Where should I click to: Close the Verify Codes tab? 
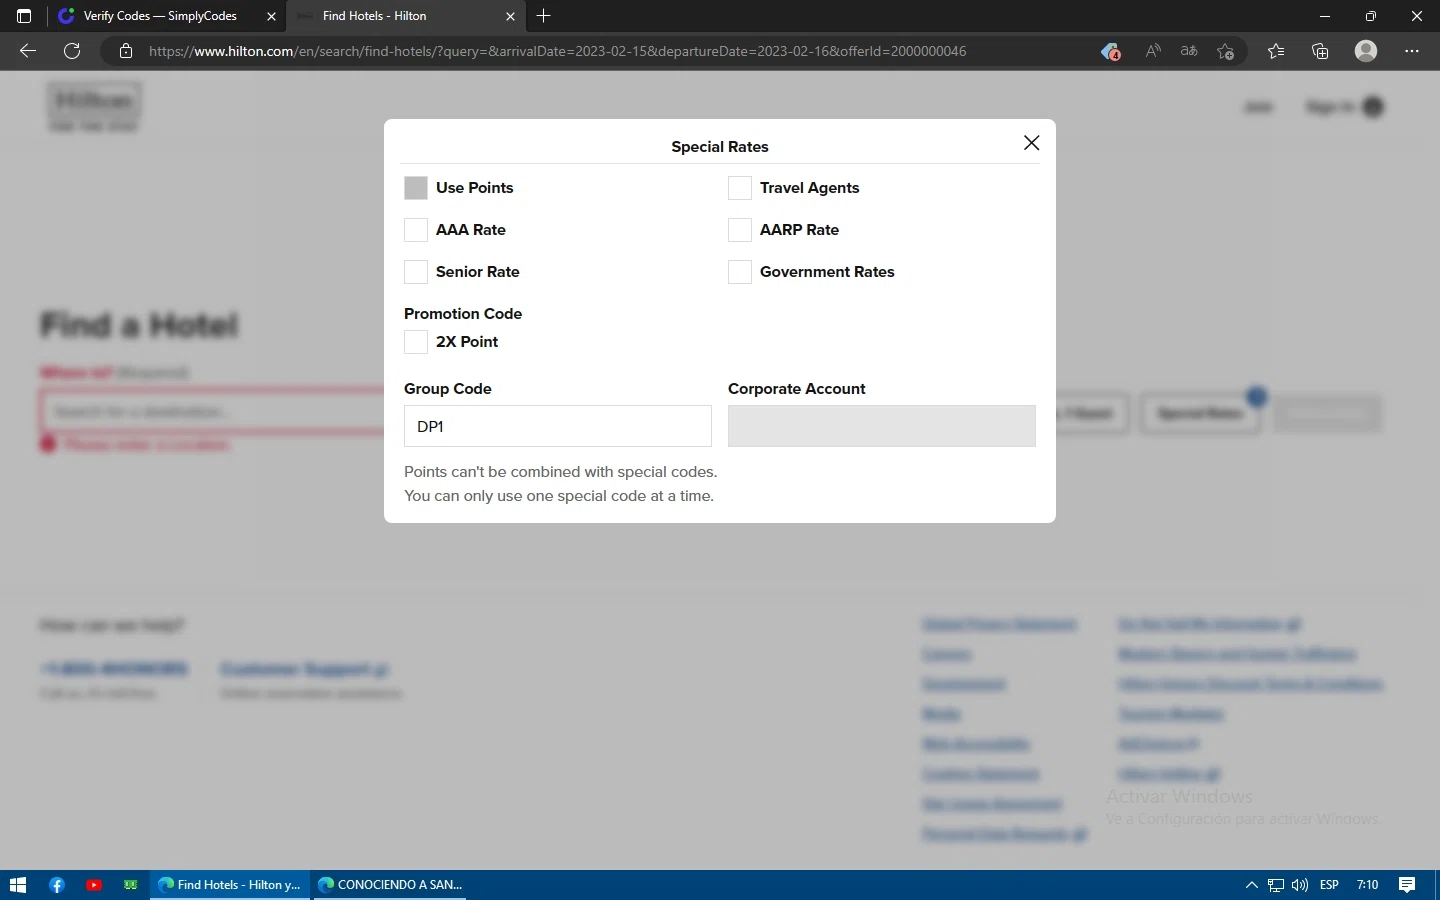(271, 16)
